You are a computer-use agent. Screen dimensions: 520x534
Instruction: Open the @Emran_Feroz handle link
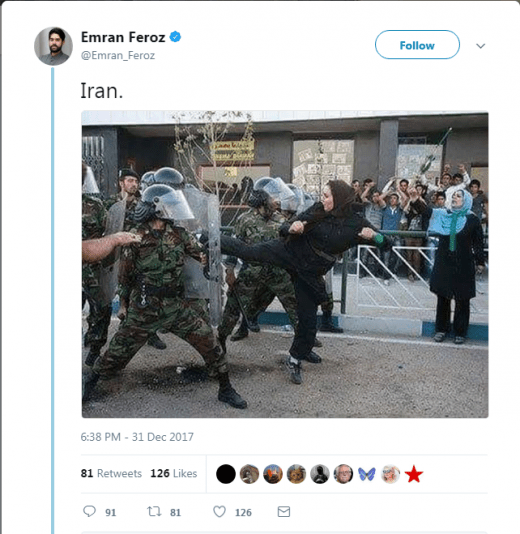pos(118,55)
